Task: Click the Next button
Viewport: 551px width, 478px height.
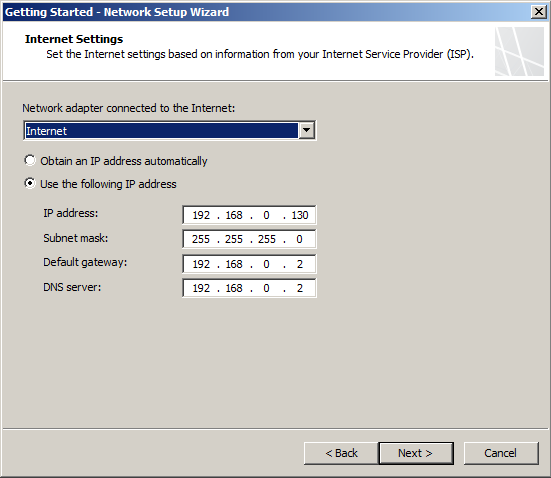Action: [416, 453]
